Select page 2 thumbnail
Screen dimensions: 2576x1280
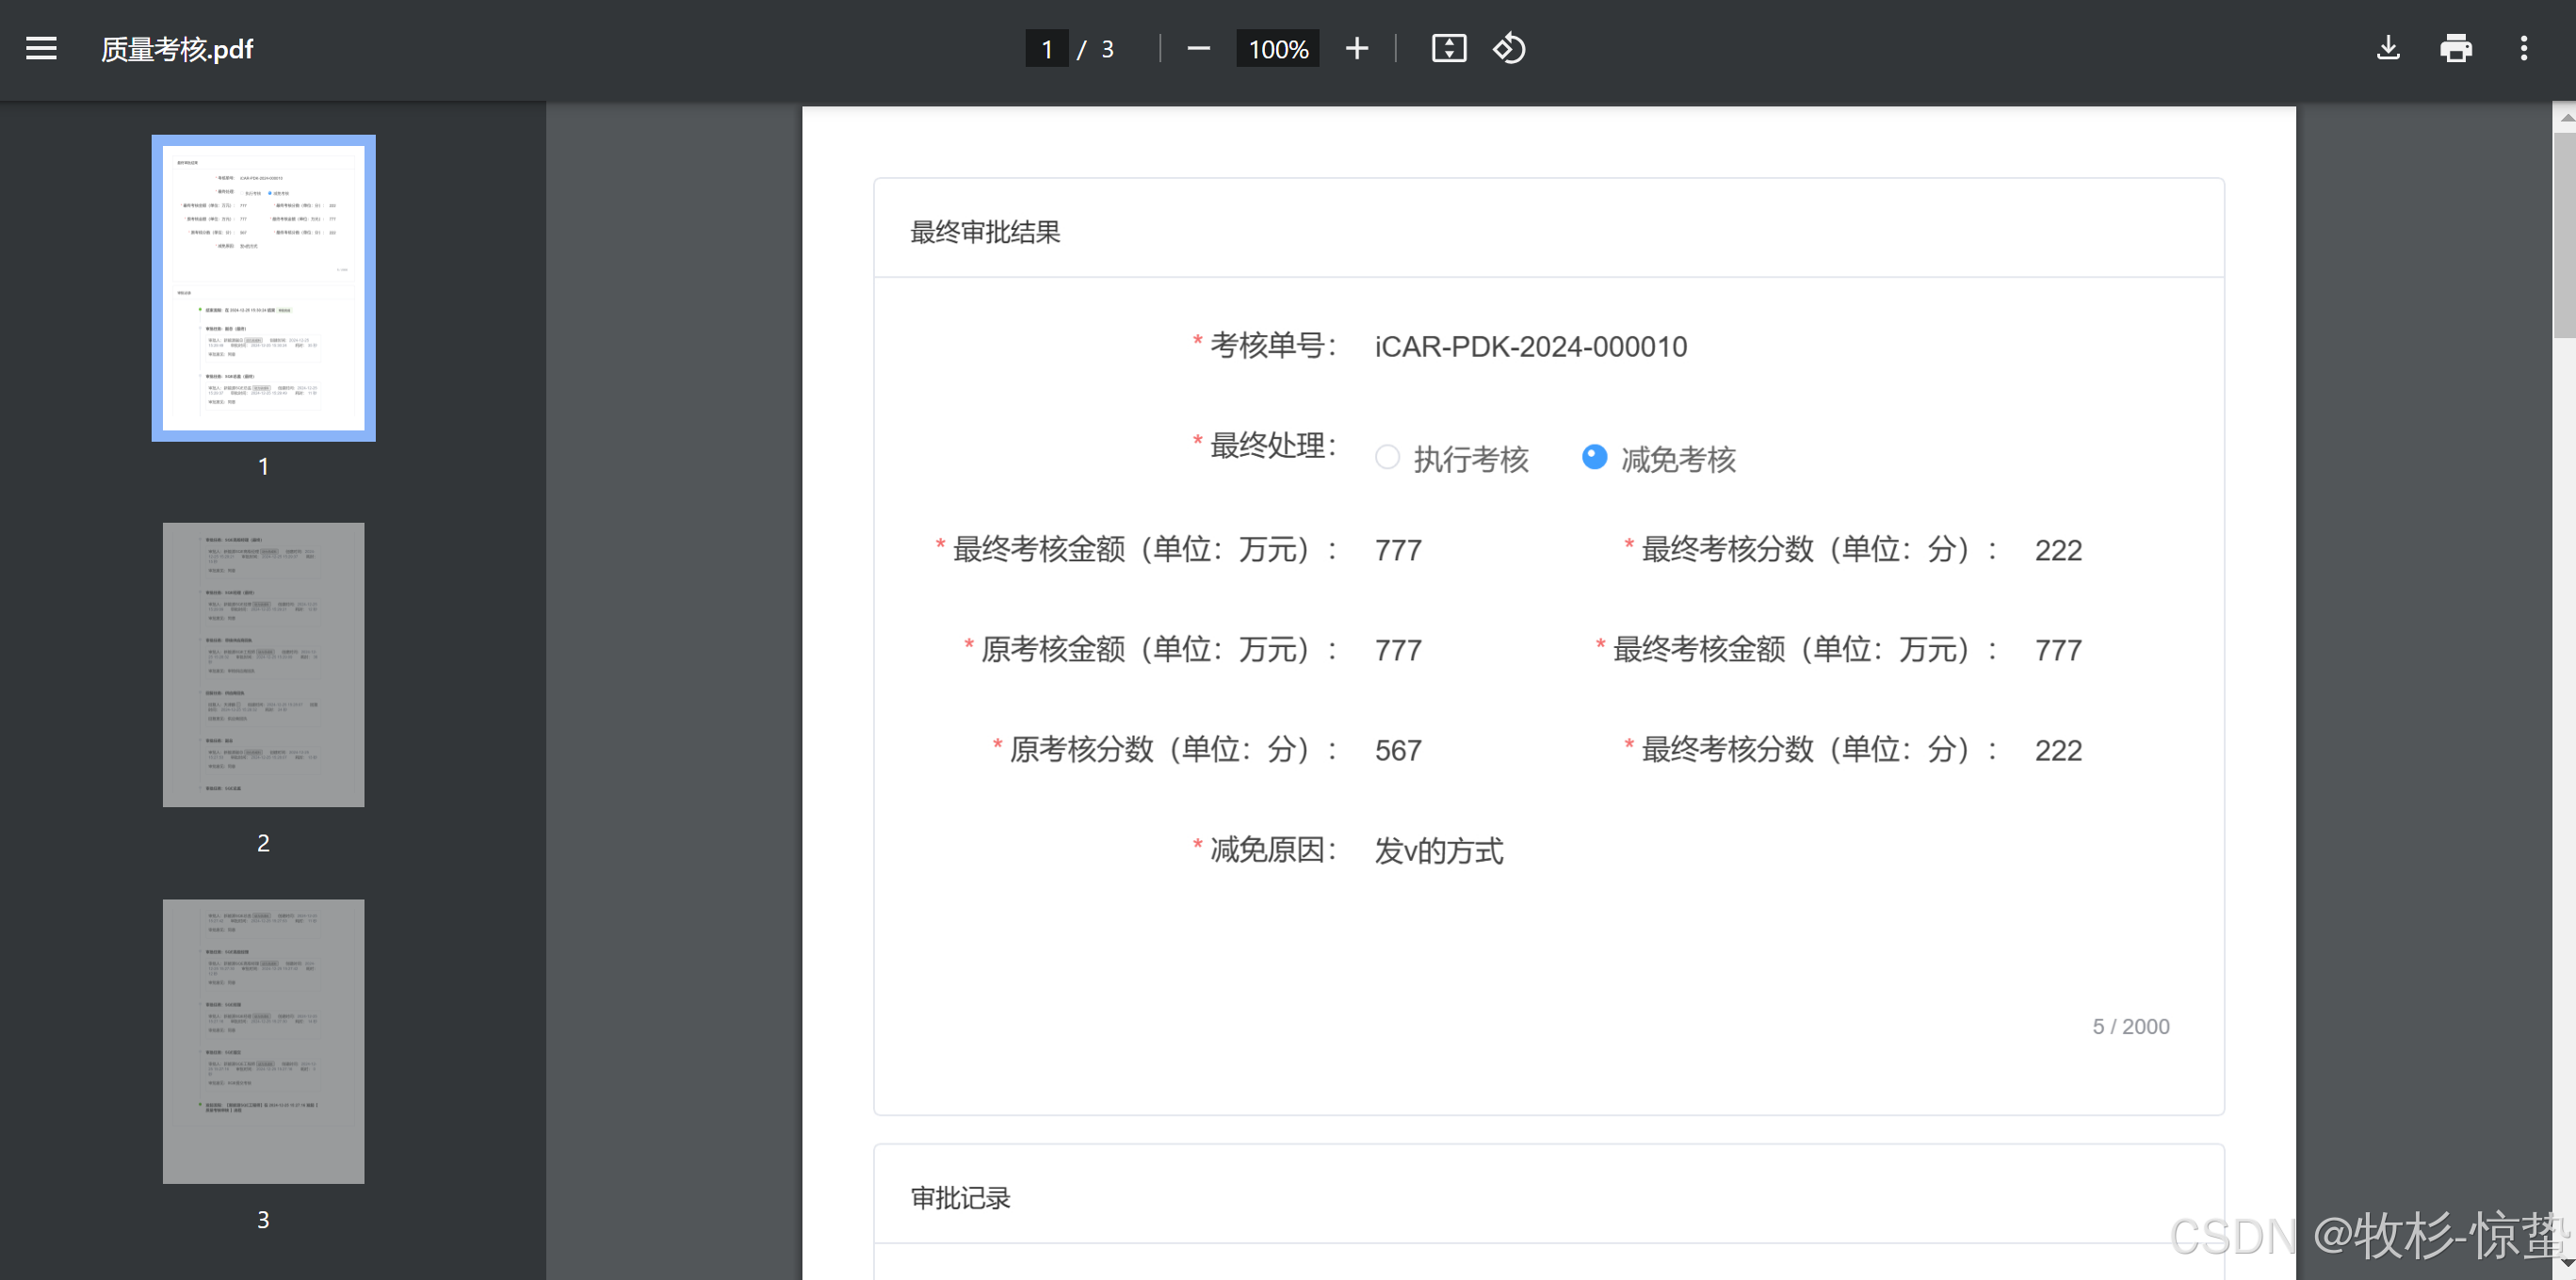tap(264, 665)
